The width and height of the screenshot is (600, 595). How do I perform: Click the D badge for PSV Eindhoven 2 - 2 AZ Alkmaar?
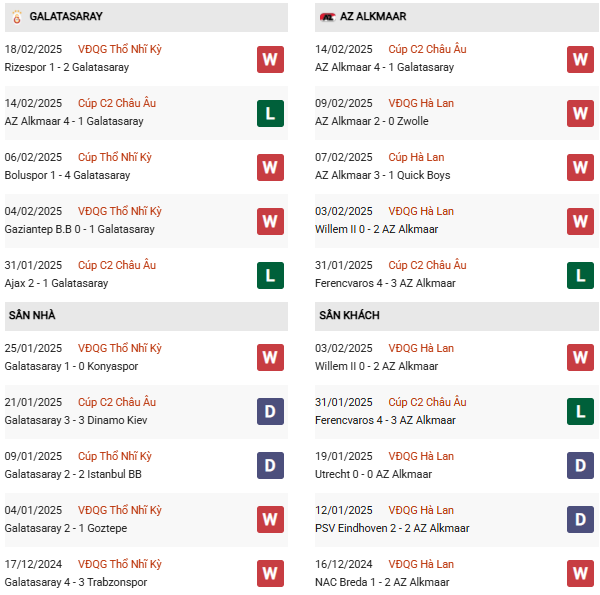click(580, 520)
